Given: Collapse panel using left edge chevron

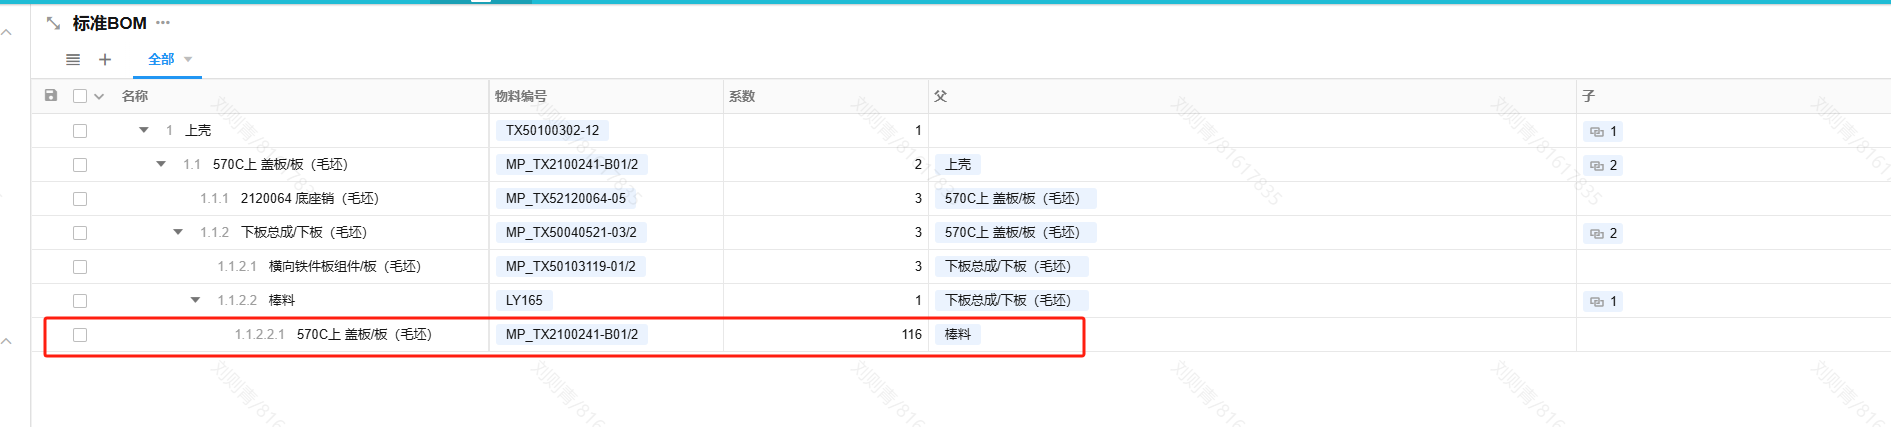Looking at the screenshot, I should coord(7,33).
